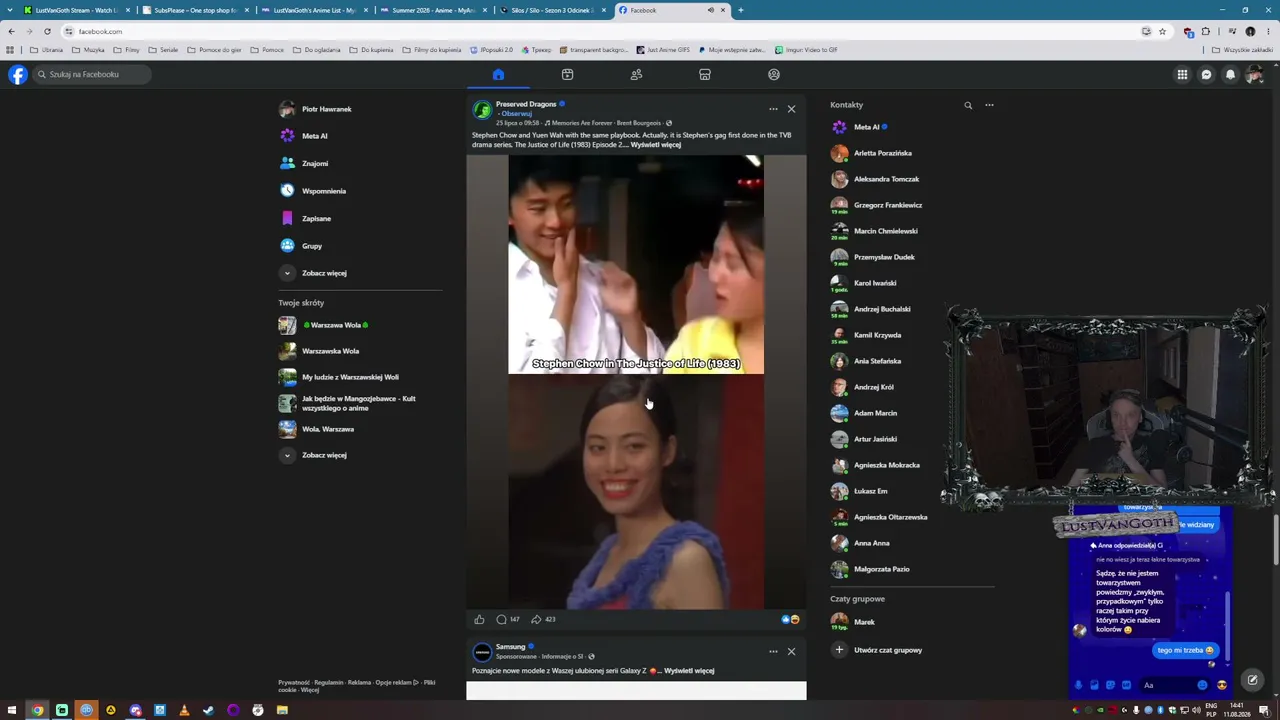This screenshot has height=720, width=1280.
Task: Search contacts with the Kontakty magnifier
Action: coord(968,105)
